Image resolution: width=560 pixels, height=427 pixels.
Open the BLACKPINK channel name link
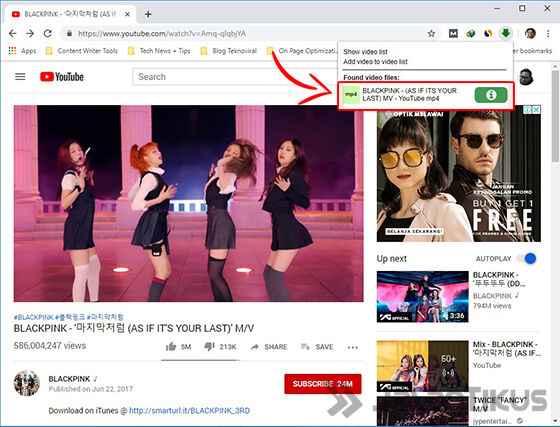[x=69, y=378]
